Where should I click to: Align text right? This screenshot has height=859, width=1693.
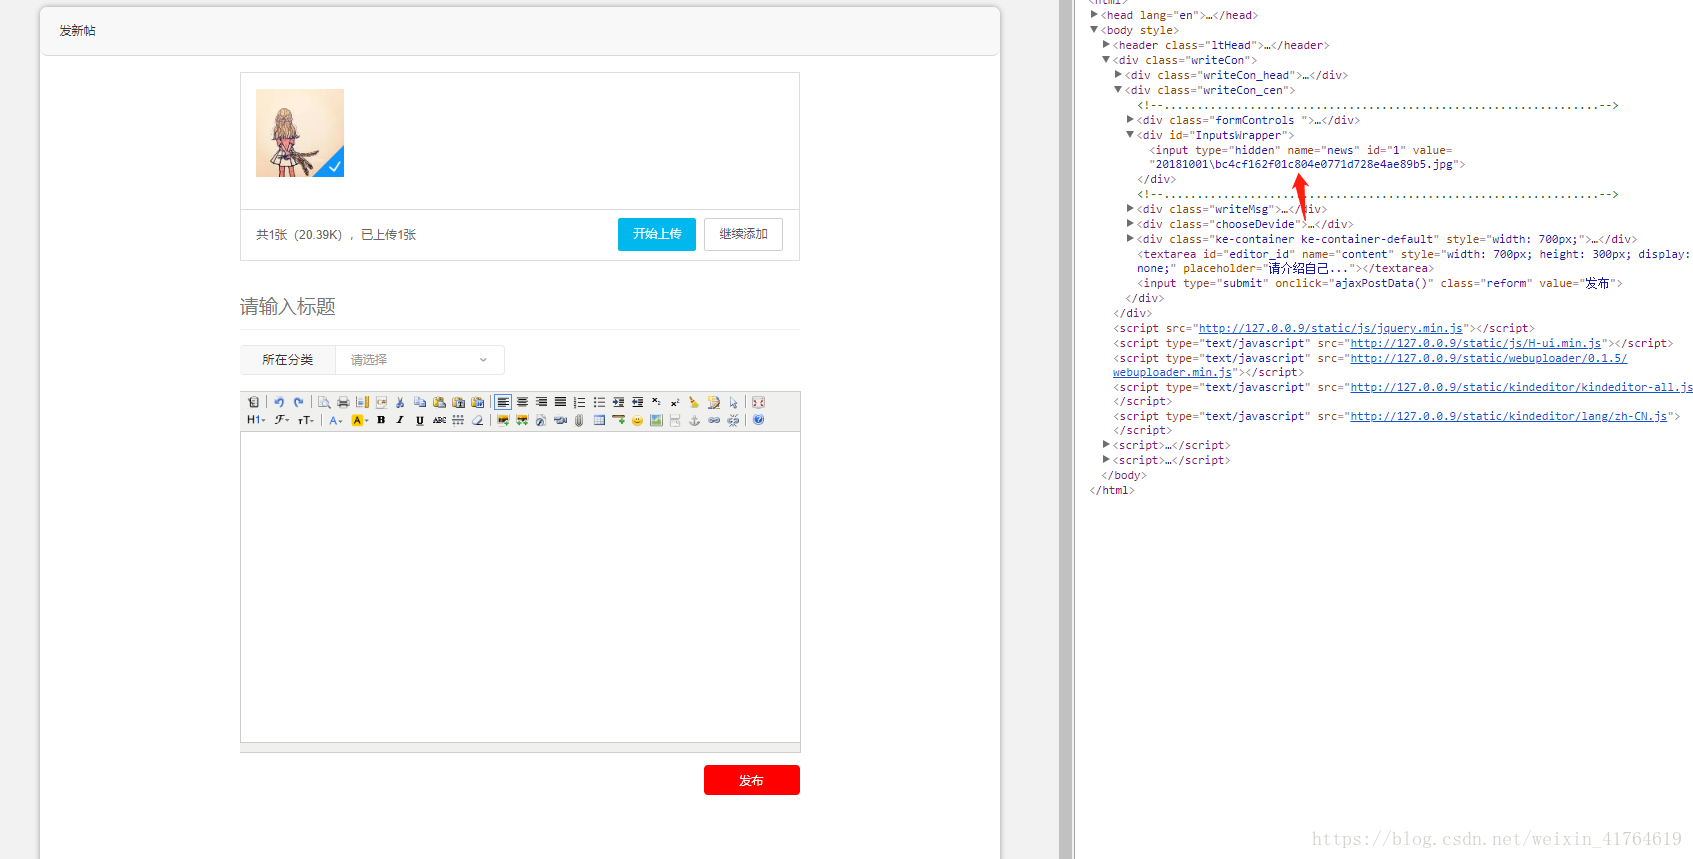tap(541, 402)
